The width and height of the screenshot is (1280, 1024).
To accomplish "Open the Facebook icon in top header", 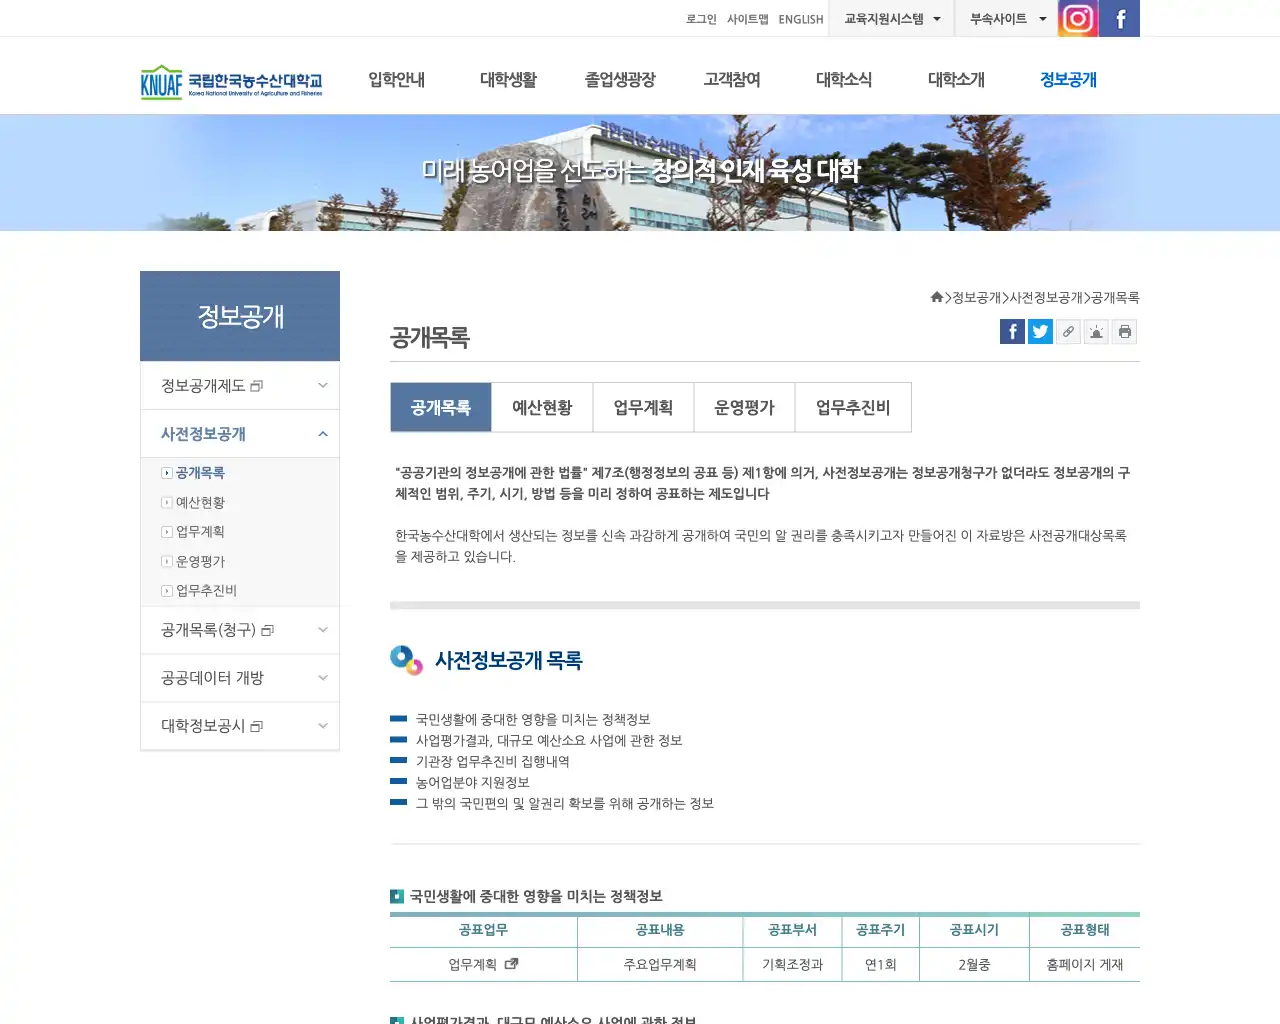I will [1120, 18].
